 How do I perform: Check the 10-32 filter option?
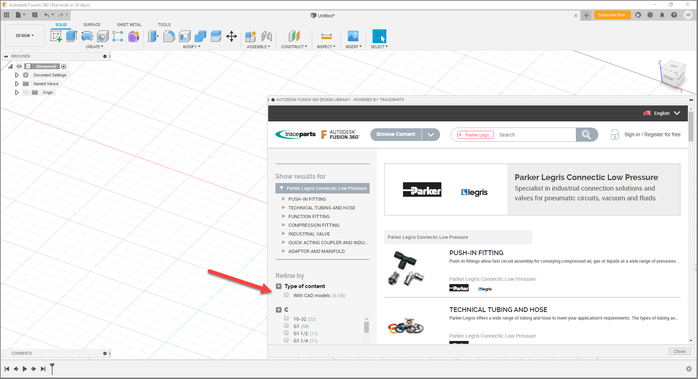coord(286,318)
